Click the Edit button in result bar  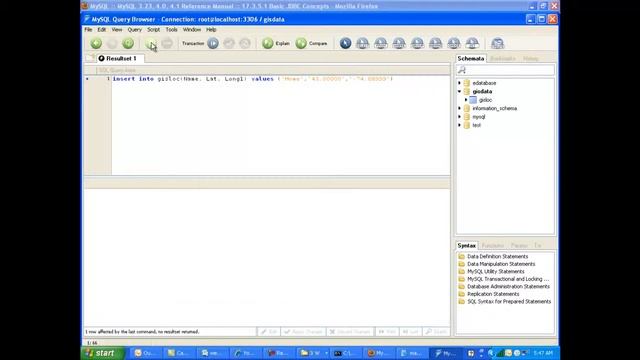tap(269, 332)
